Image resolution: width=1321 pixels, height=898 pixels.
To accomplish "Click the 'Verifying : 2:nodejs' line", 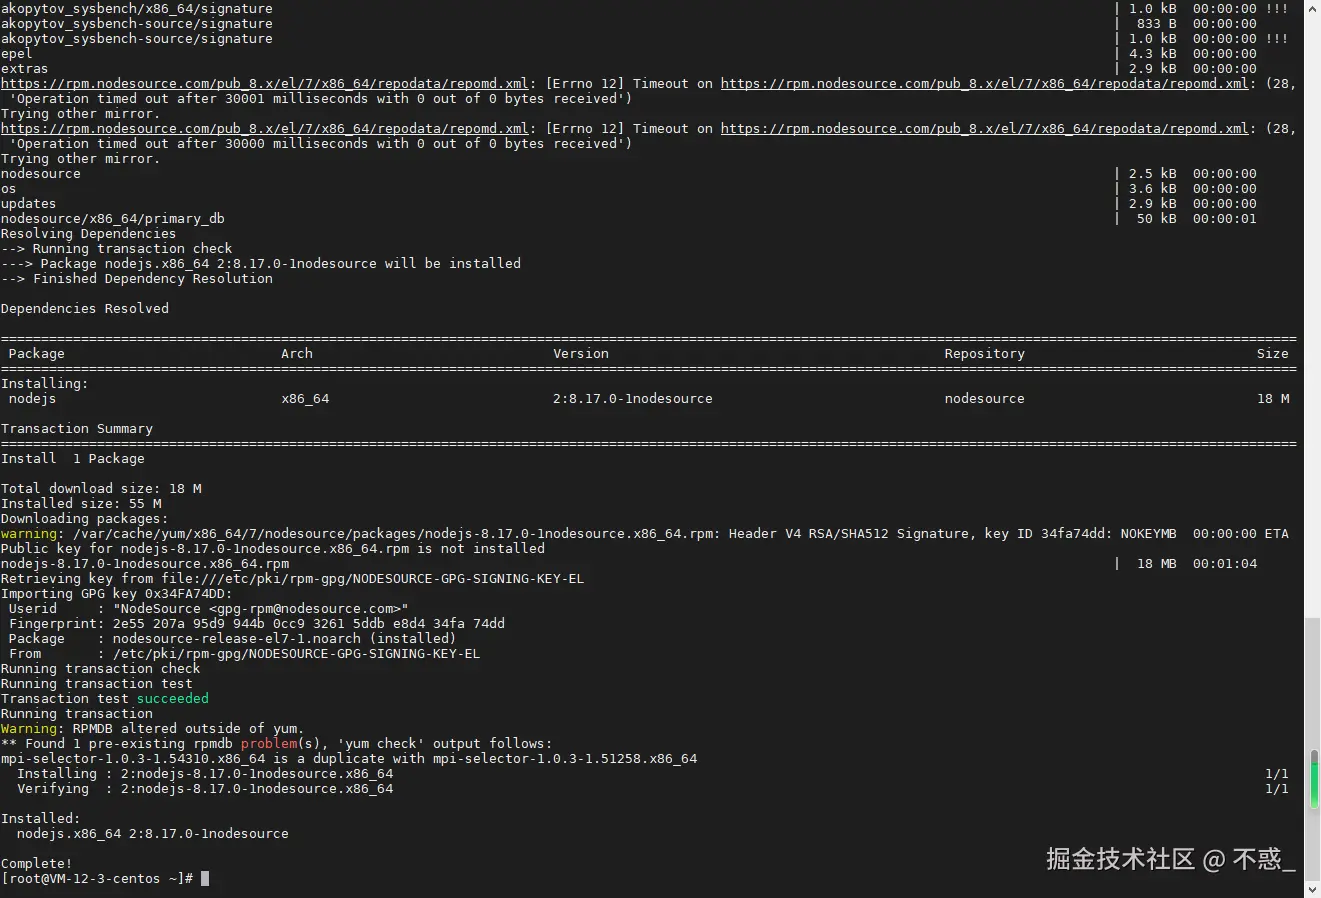I will [x=205, y=789].
